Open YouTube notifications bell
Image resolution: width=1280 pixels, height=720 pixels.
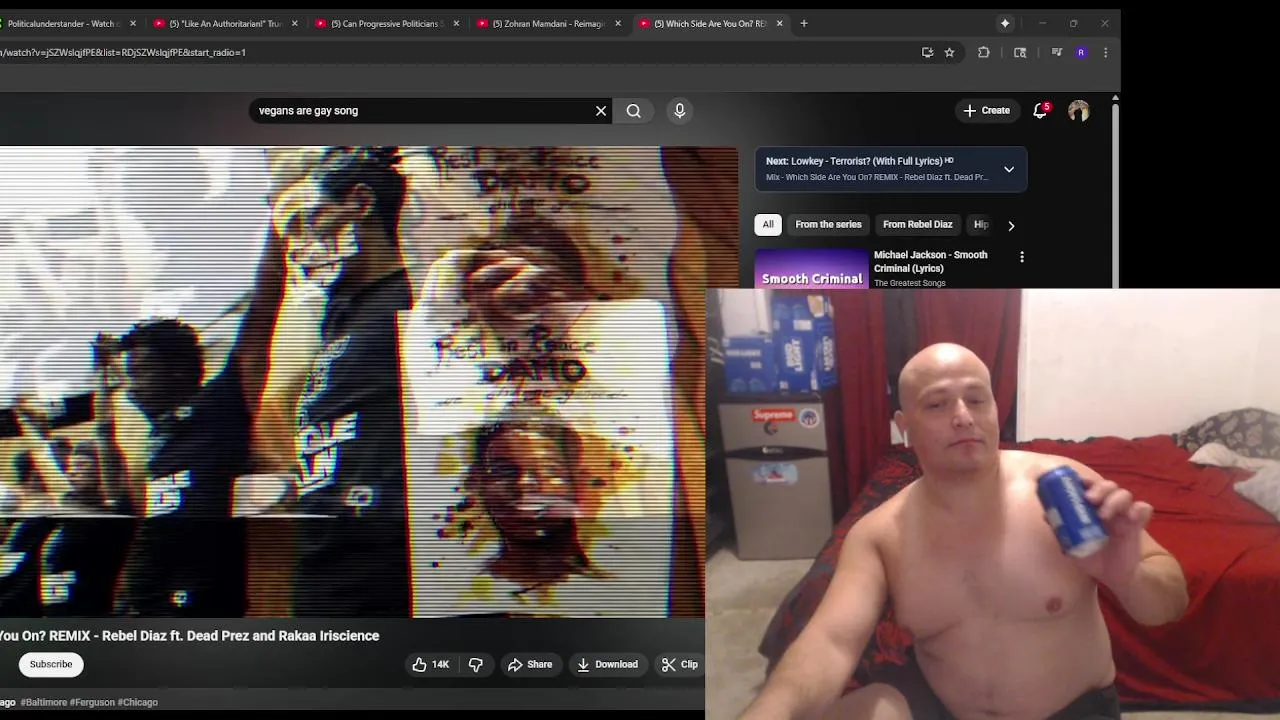tap(1040, 111)
